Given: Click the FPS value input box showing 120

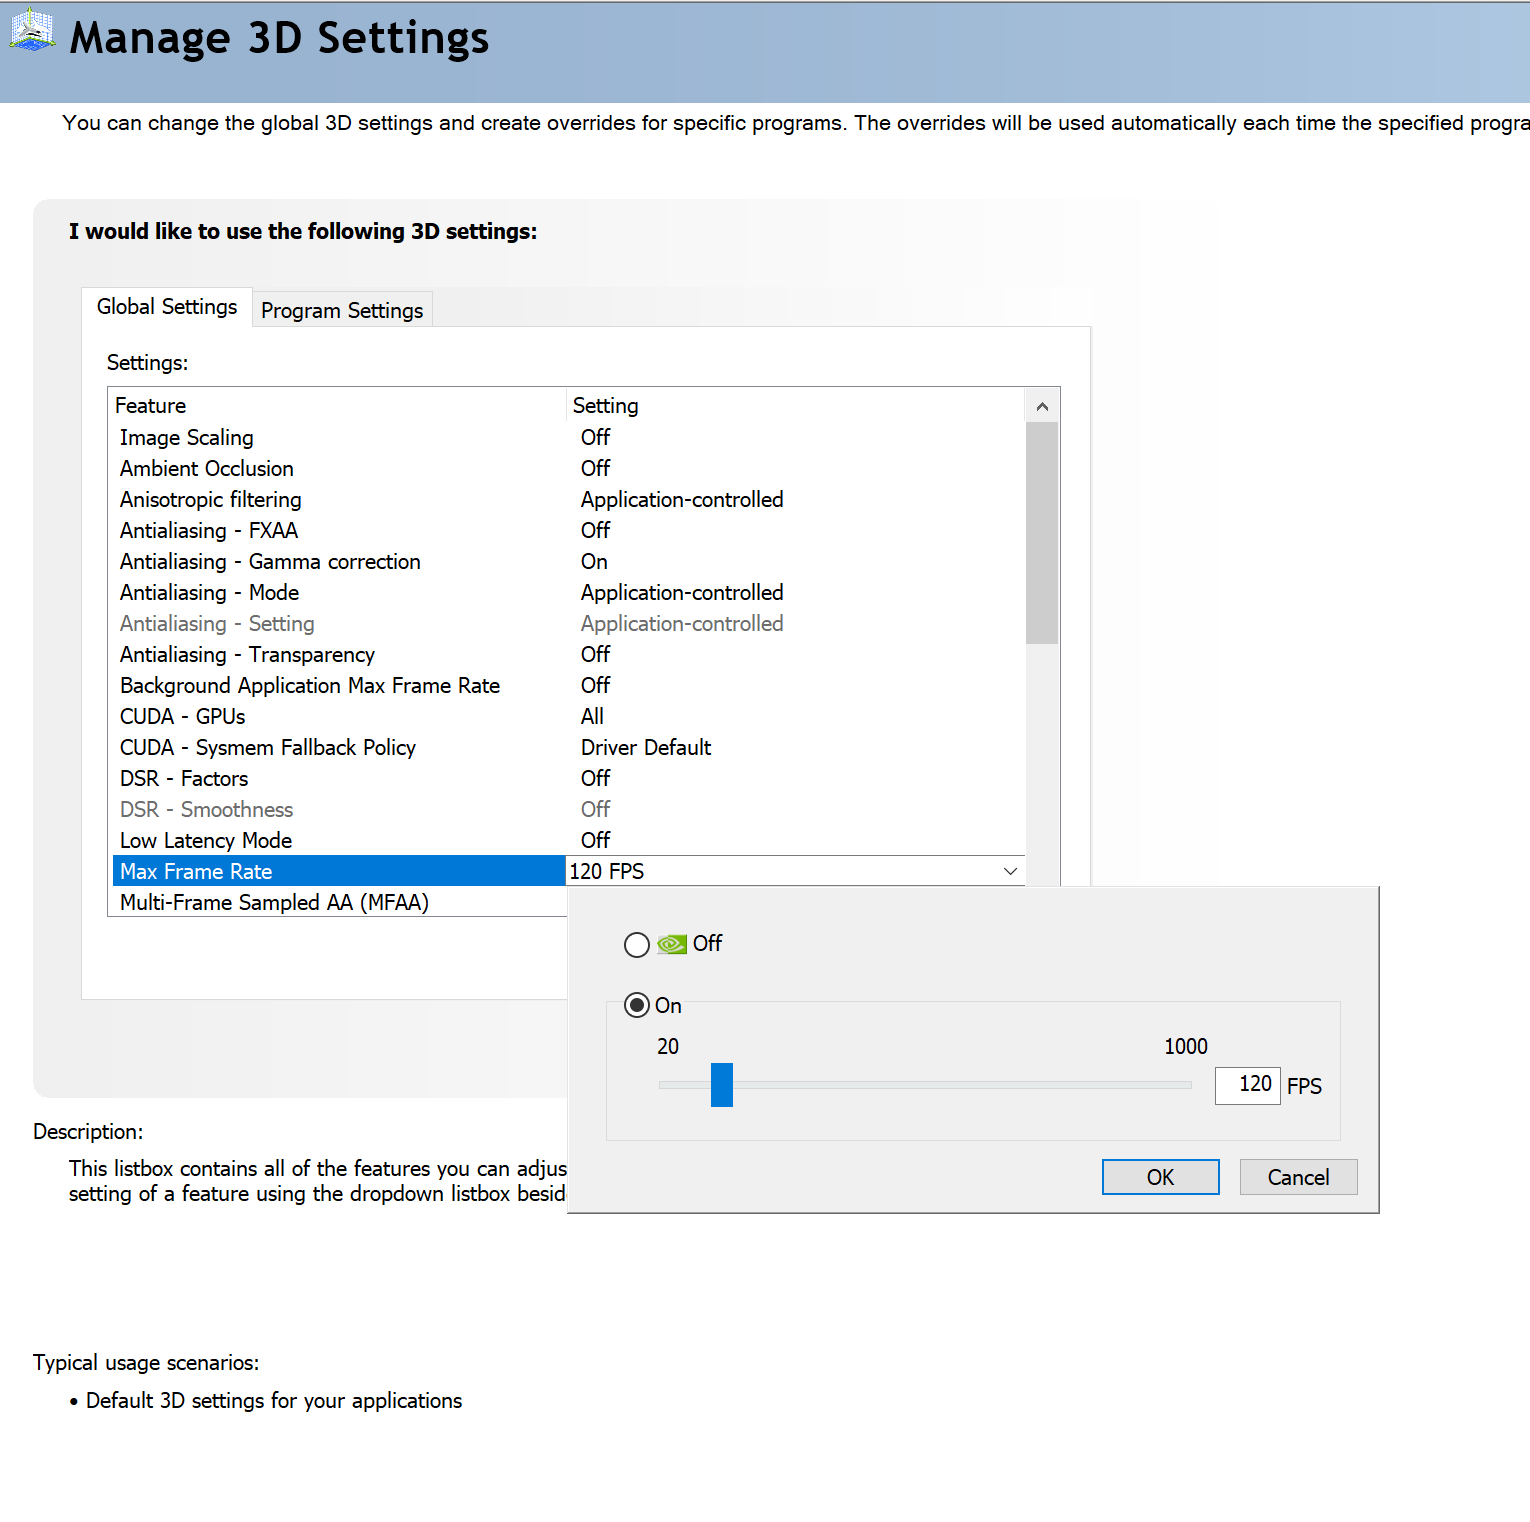Looking at the screenshot, I should pos(1247,1085).
